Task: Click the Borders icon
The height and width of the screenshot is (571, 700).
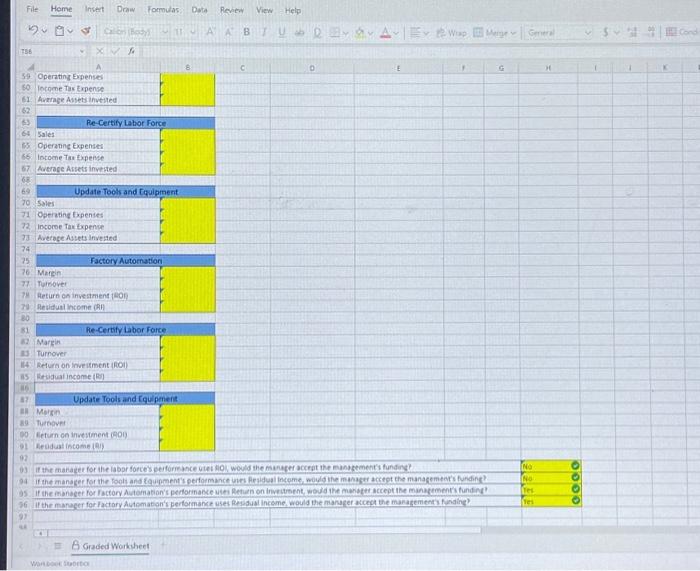Action: tap(335, 33)
